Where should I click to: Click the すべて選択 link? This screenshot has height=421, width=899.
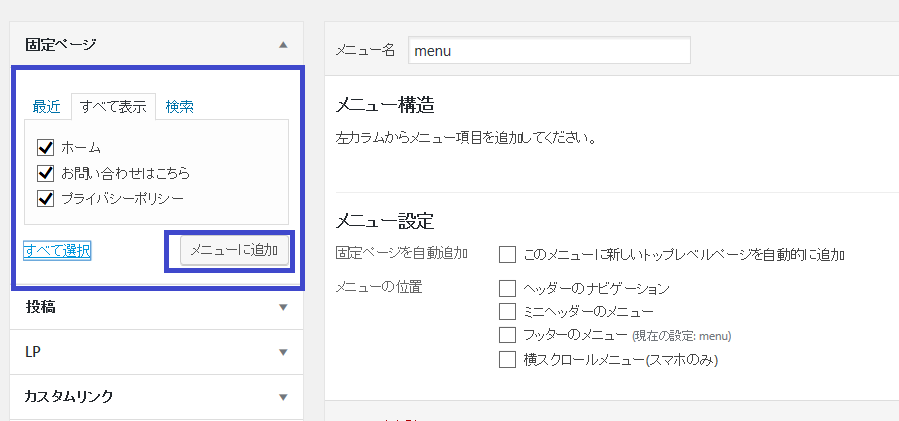tap(57, 250)
